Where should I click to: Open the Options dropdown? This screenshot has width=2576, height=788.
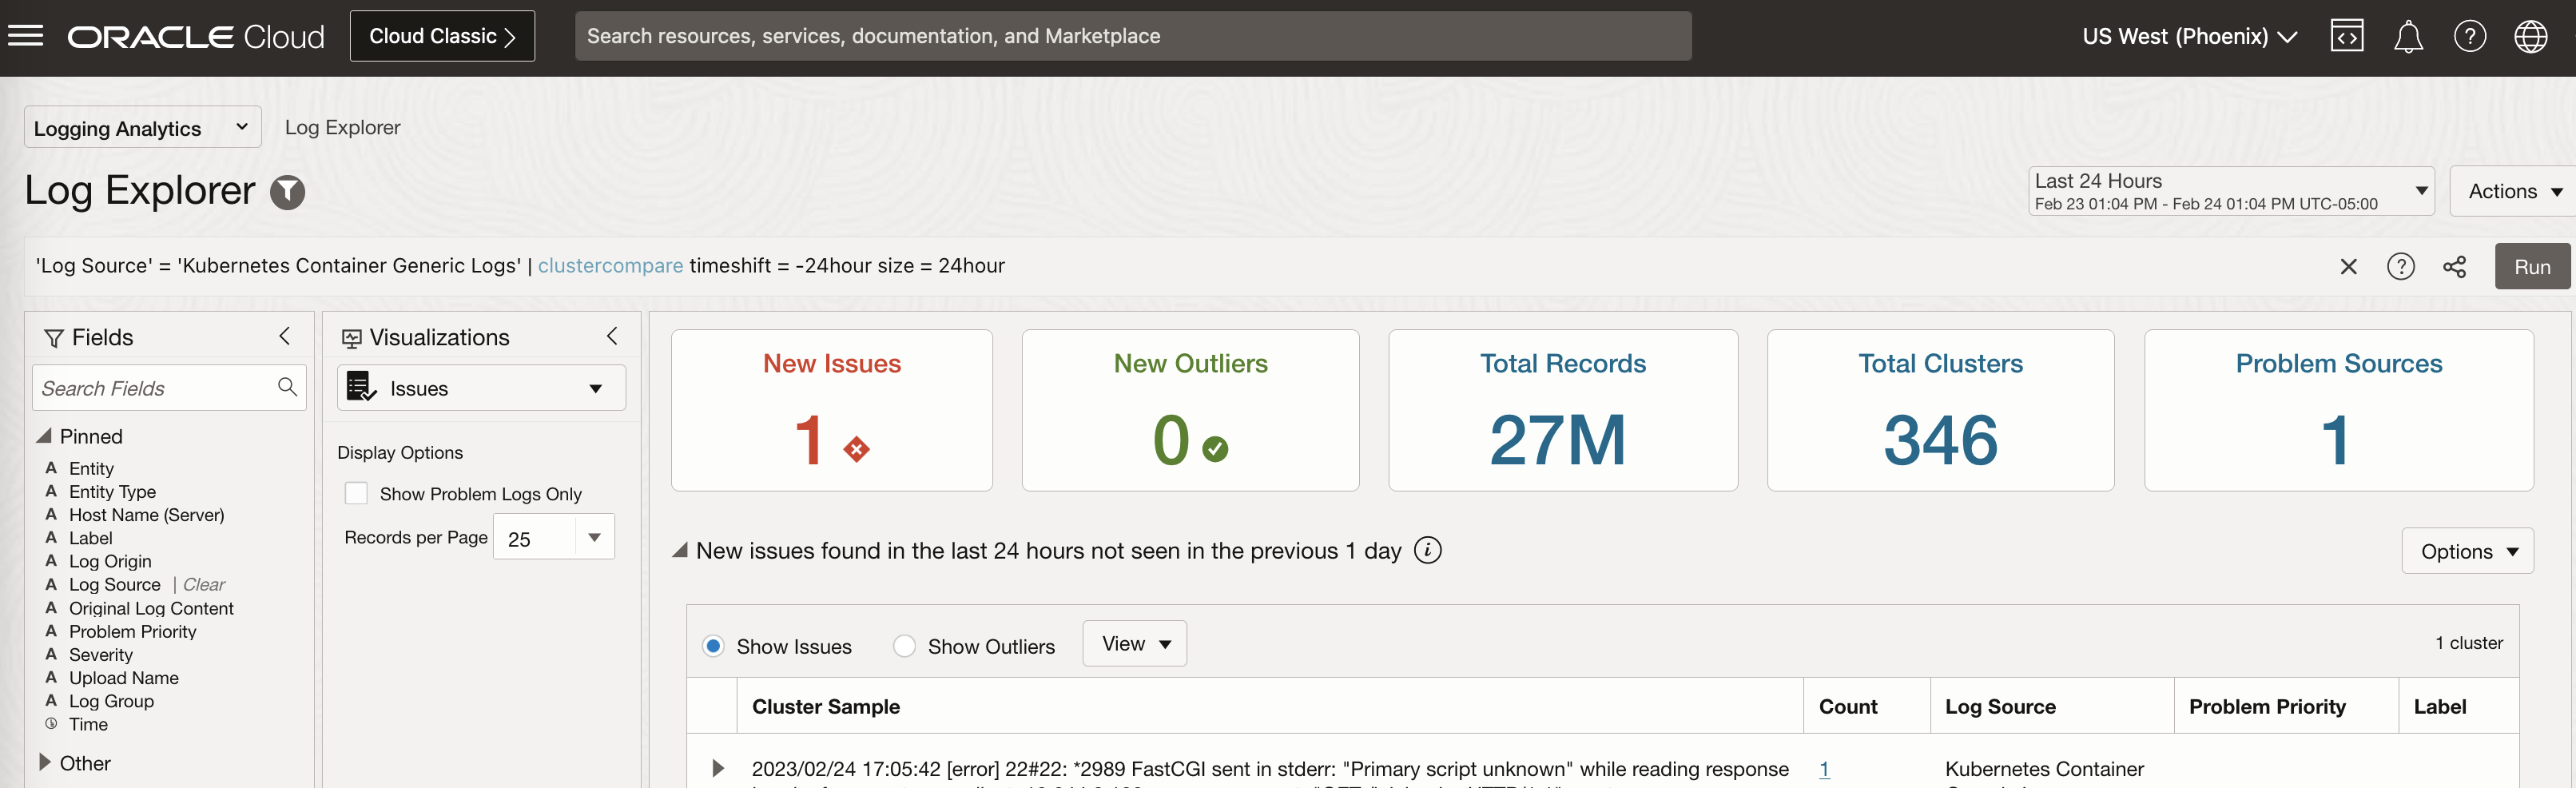tap(2467, 551)
